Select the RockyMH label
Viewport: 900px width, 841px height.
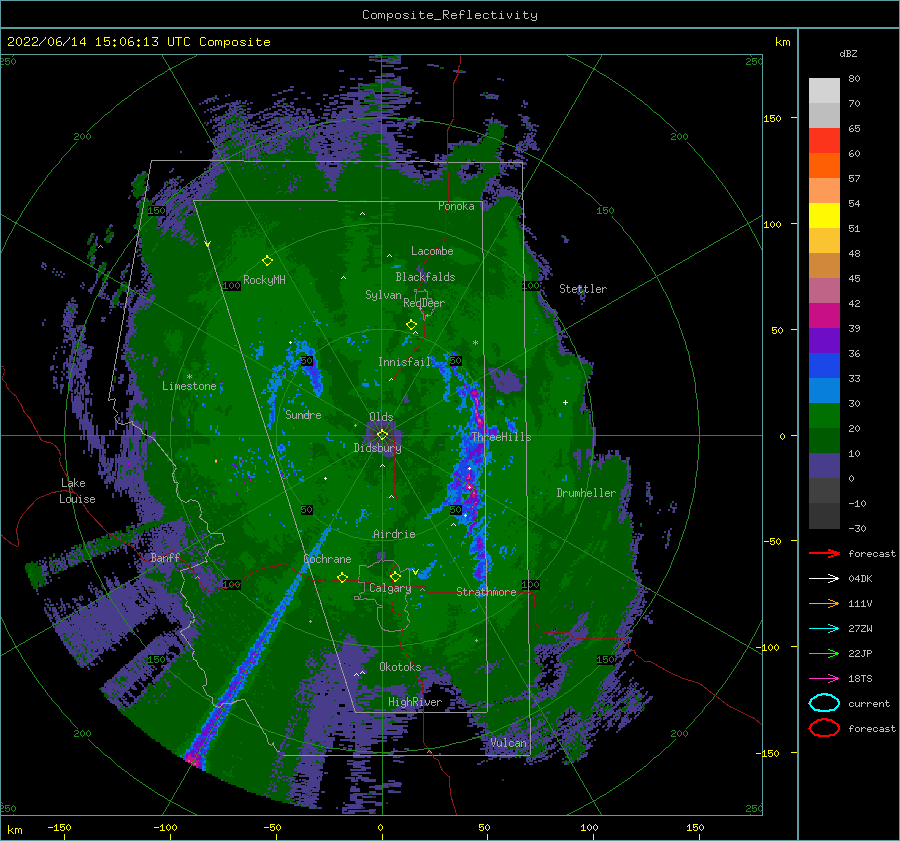264,280
